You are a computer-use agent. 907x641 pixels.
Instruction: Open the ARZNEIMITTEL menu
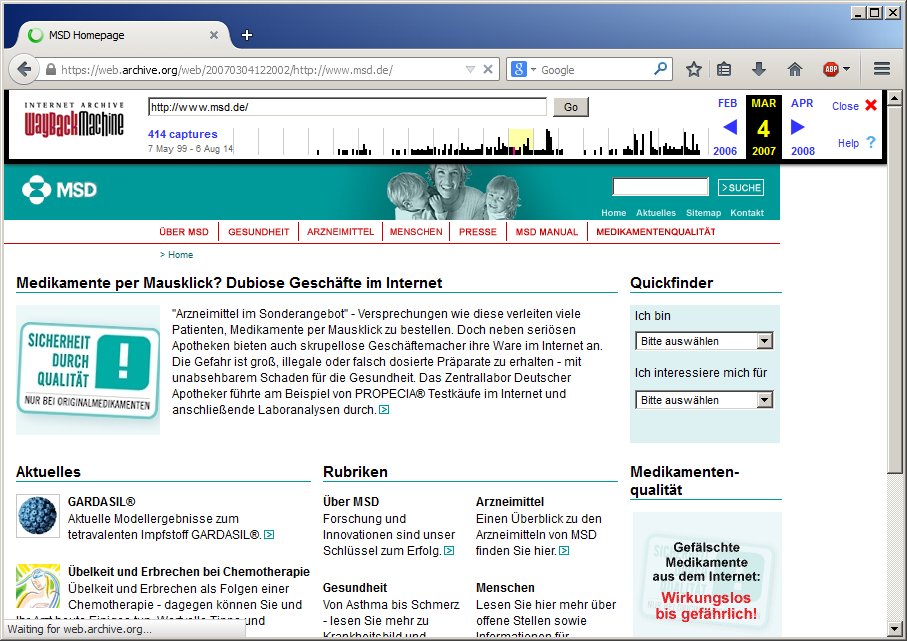coord(340,232)
